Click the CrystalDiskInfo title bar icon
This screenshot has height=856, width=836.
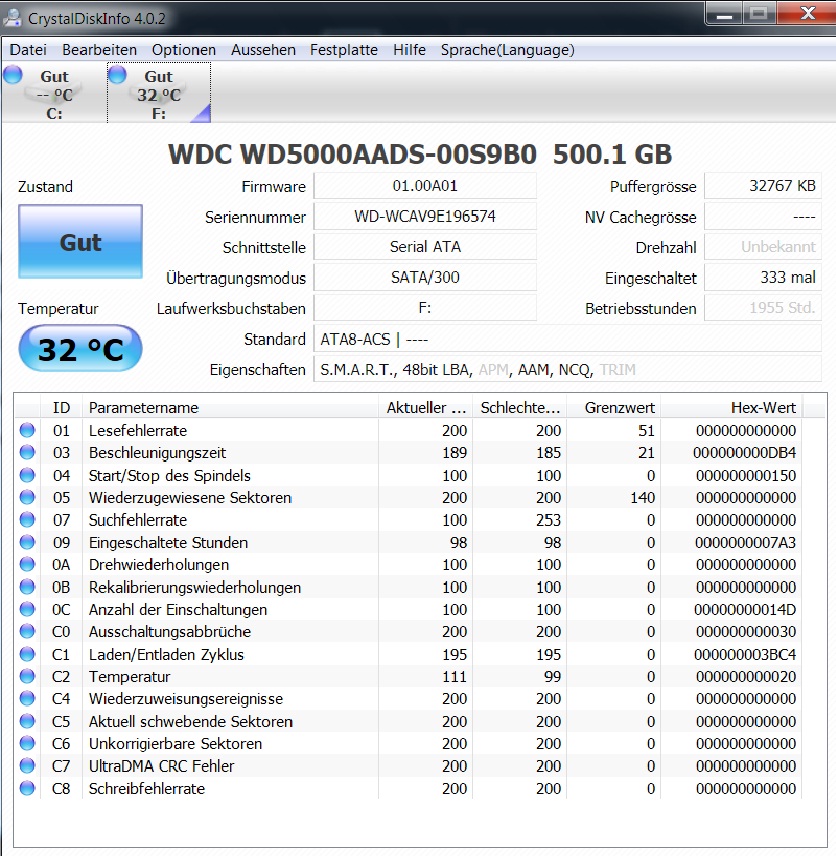13,18
